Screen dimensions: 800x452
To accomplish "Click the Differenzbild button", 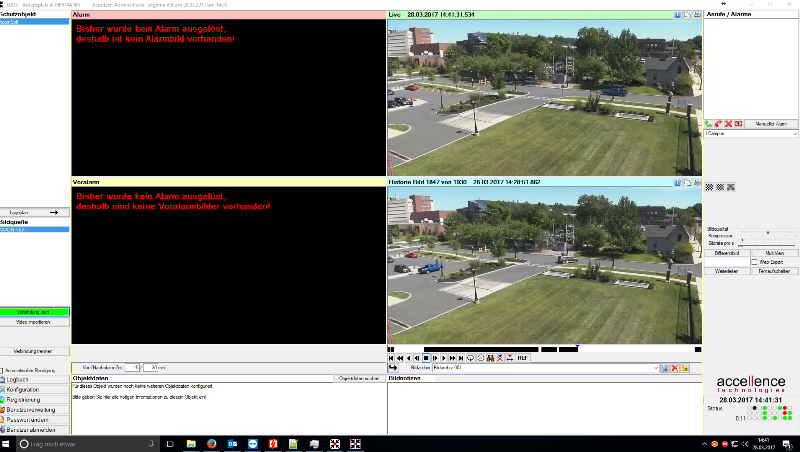I will 727,253.
